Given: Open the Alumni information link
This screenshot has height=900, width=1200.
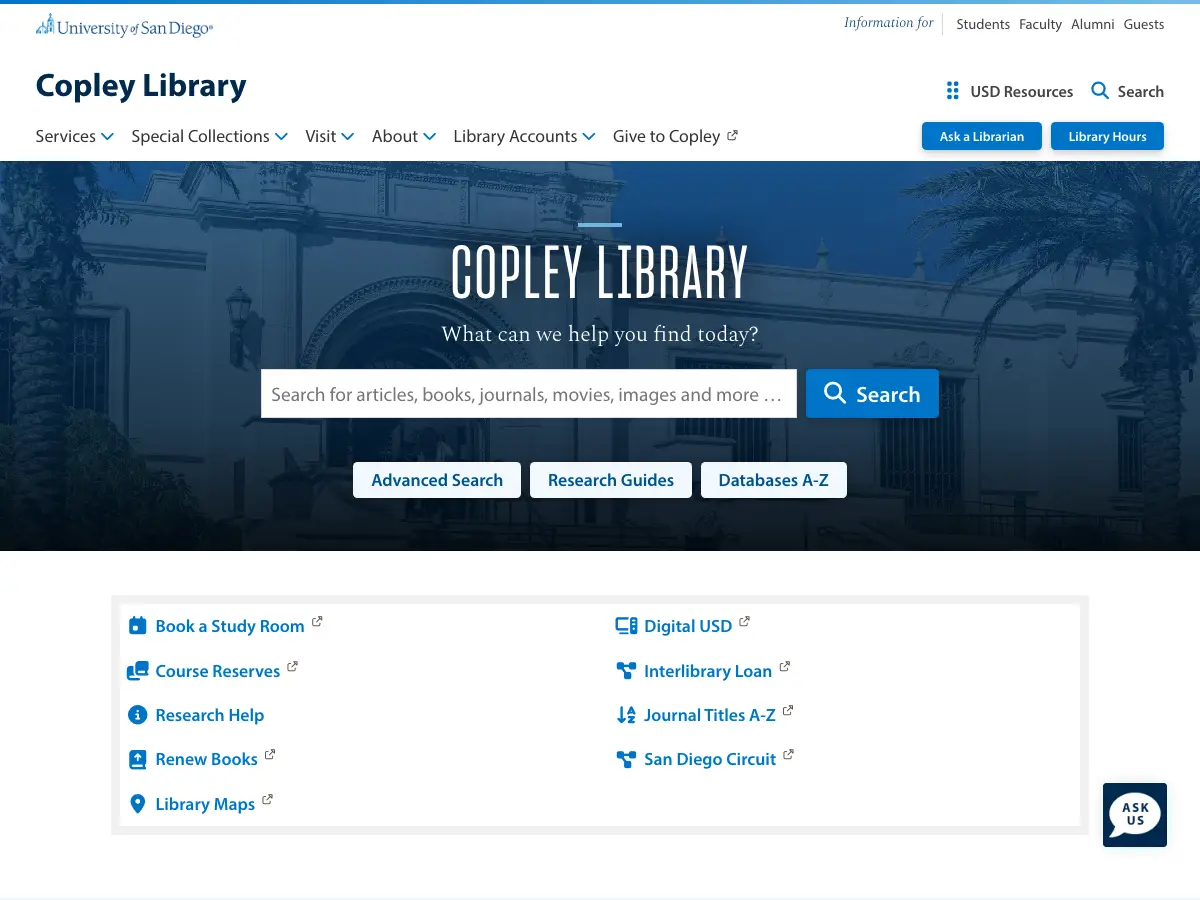Looking at the screenshot, I should coord(1093,24).
